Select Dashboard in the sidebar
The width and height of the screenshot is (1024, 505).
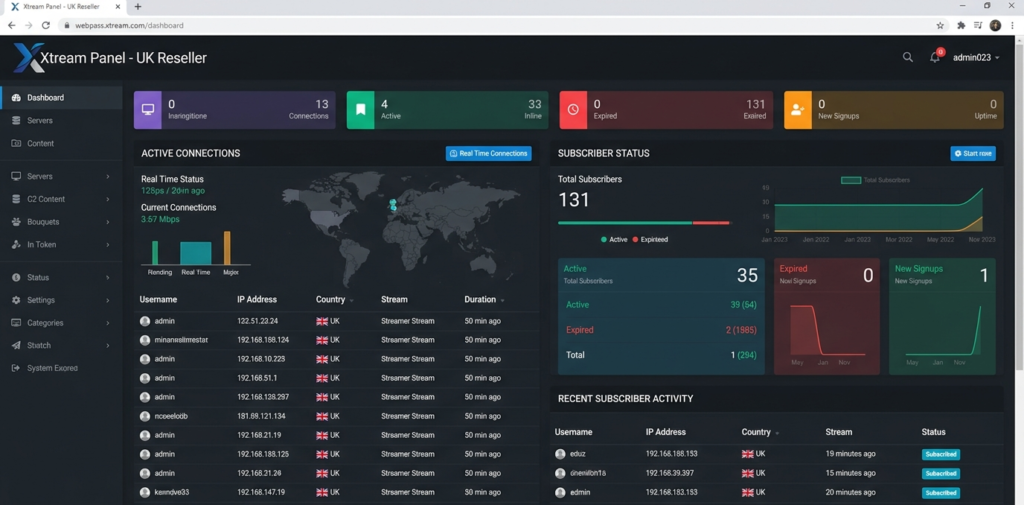point(61,98)
